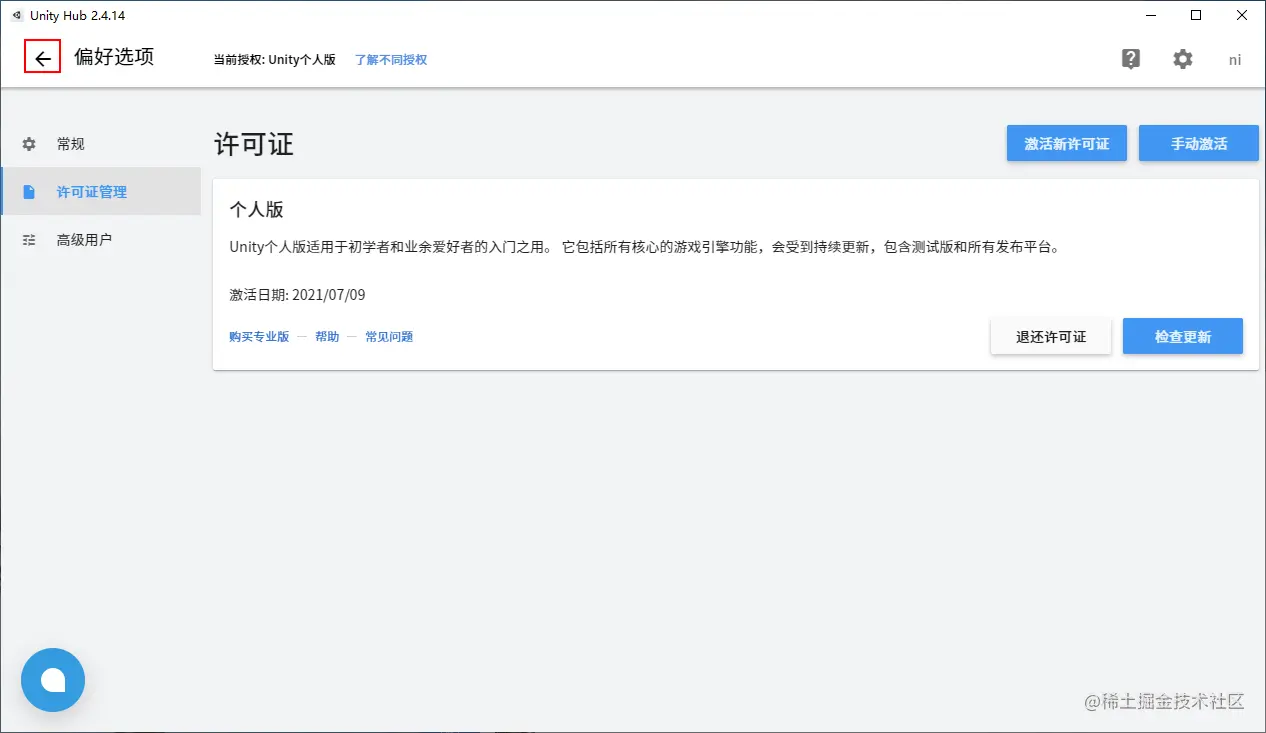Minimize the Unity Hub window

(x=1150, y=15)
